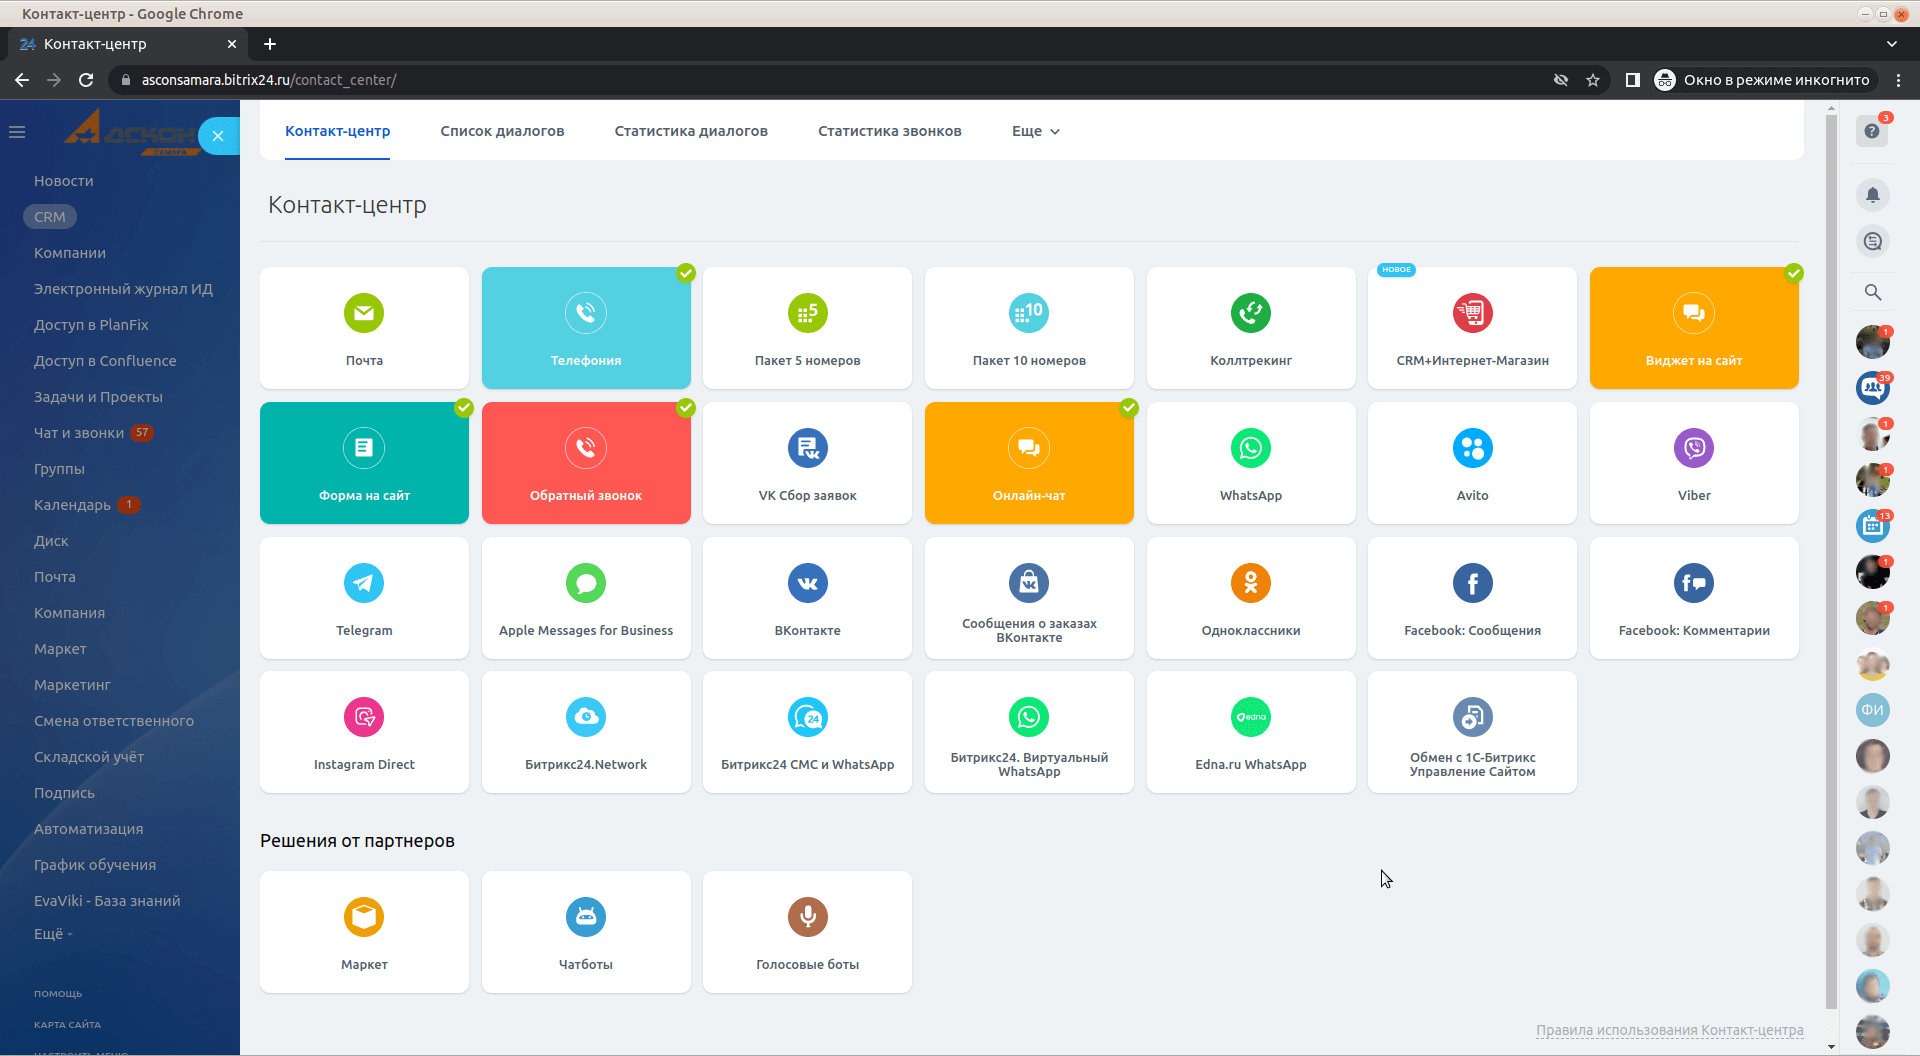Click the КАРТА САЙТА link in sidebar
This screenshot has height=1056, width=1920.
point(67,1025)
